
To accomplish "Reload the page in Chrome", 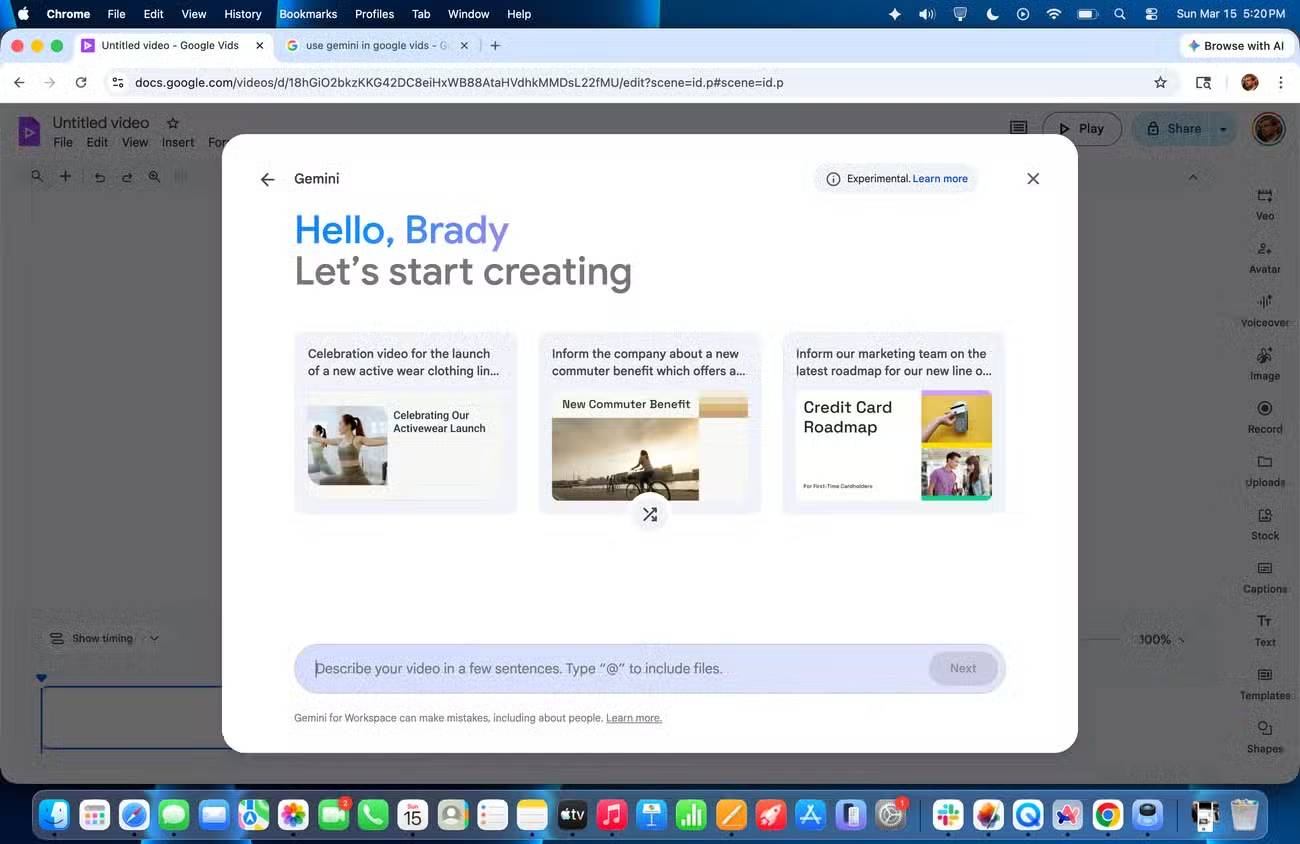I will click(81, 83).
